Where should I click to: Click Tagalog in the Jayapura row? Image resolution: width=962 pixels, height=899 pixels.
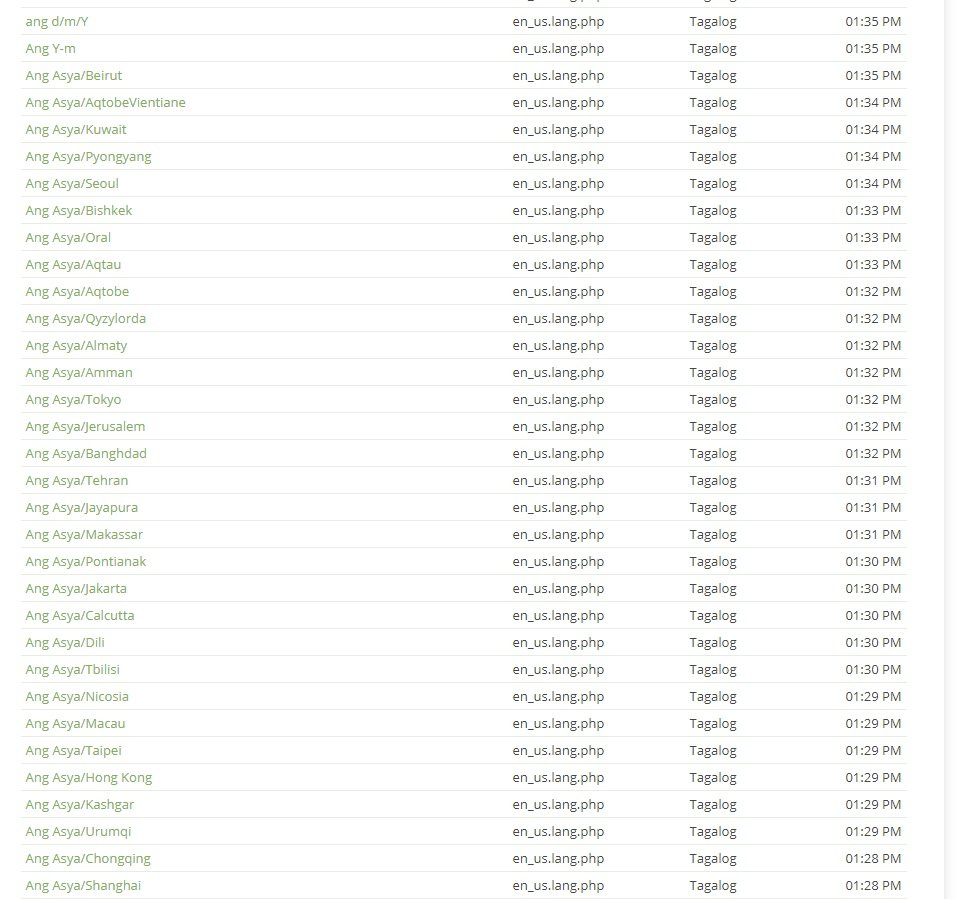(x=713, y=507)
